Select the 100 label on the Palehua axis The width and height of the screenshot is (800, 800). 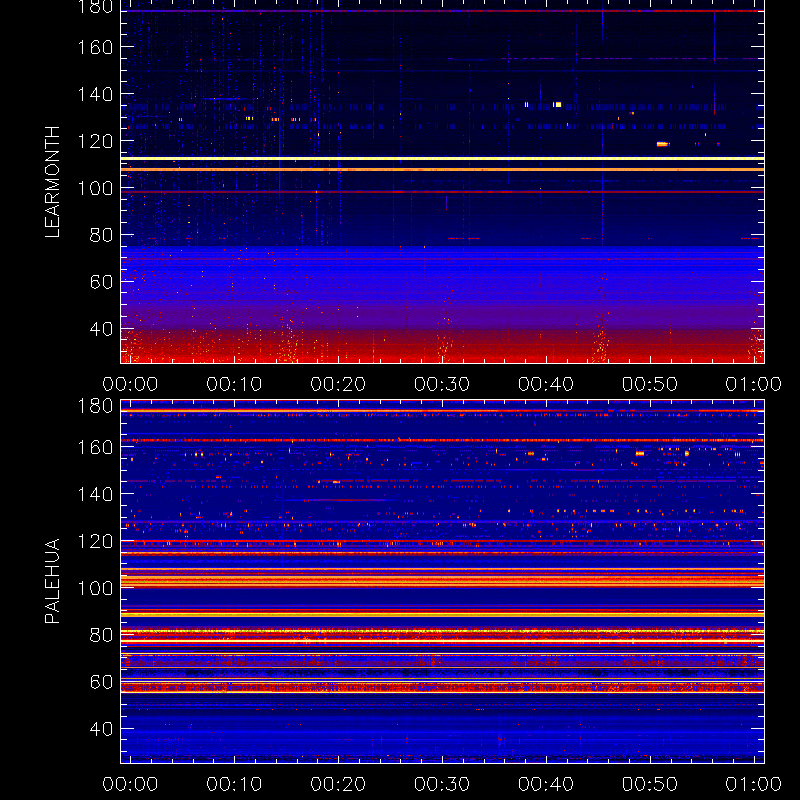point(95,588)
